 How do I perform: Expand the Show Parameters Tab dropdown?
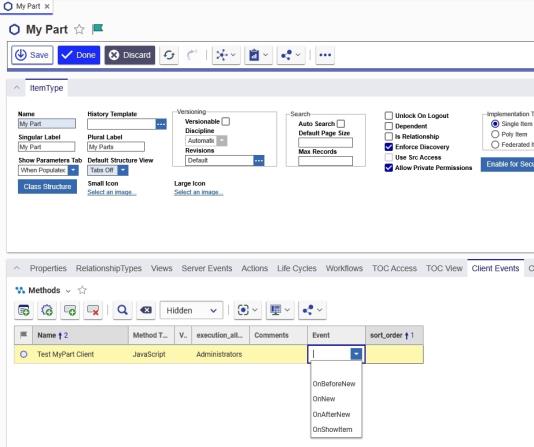tap(73, 170)
